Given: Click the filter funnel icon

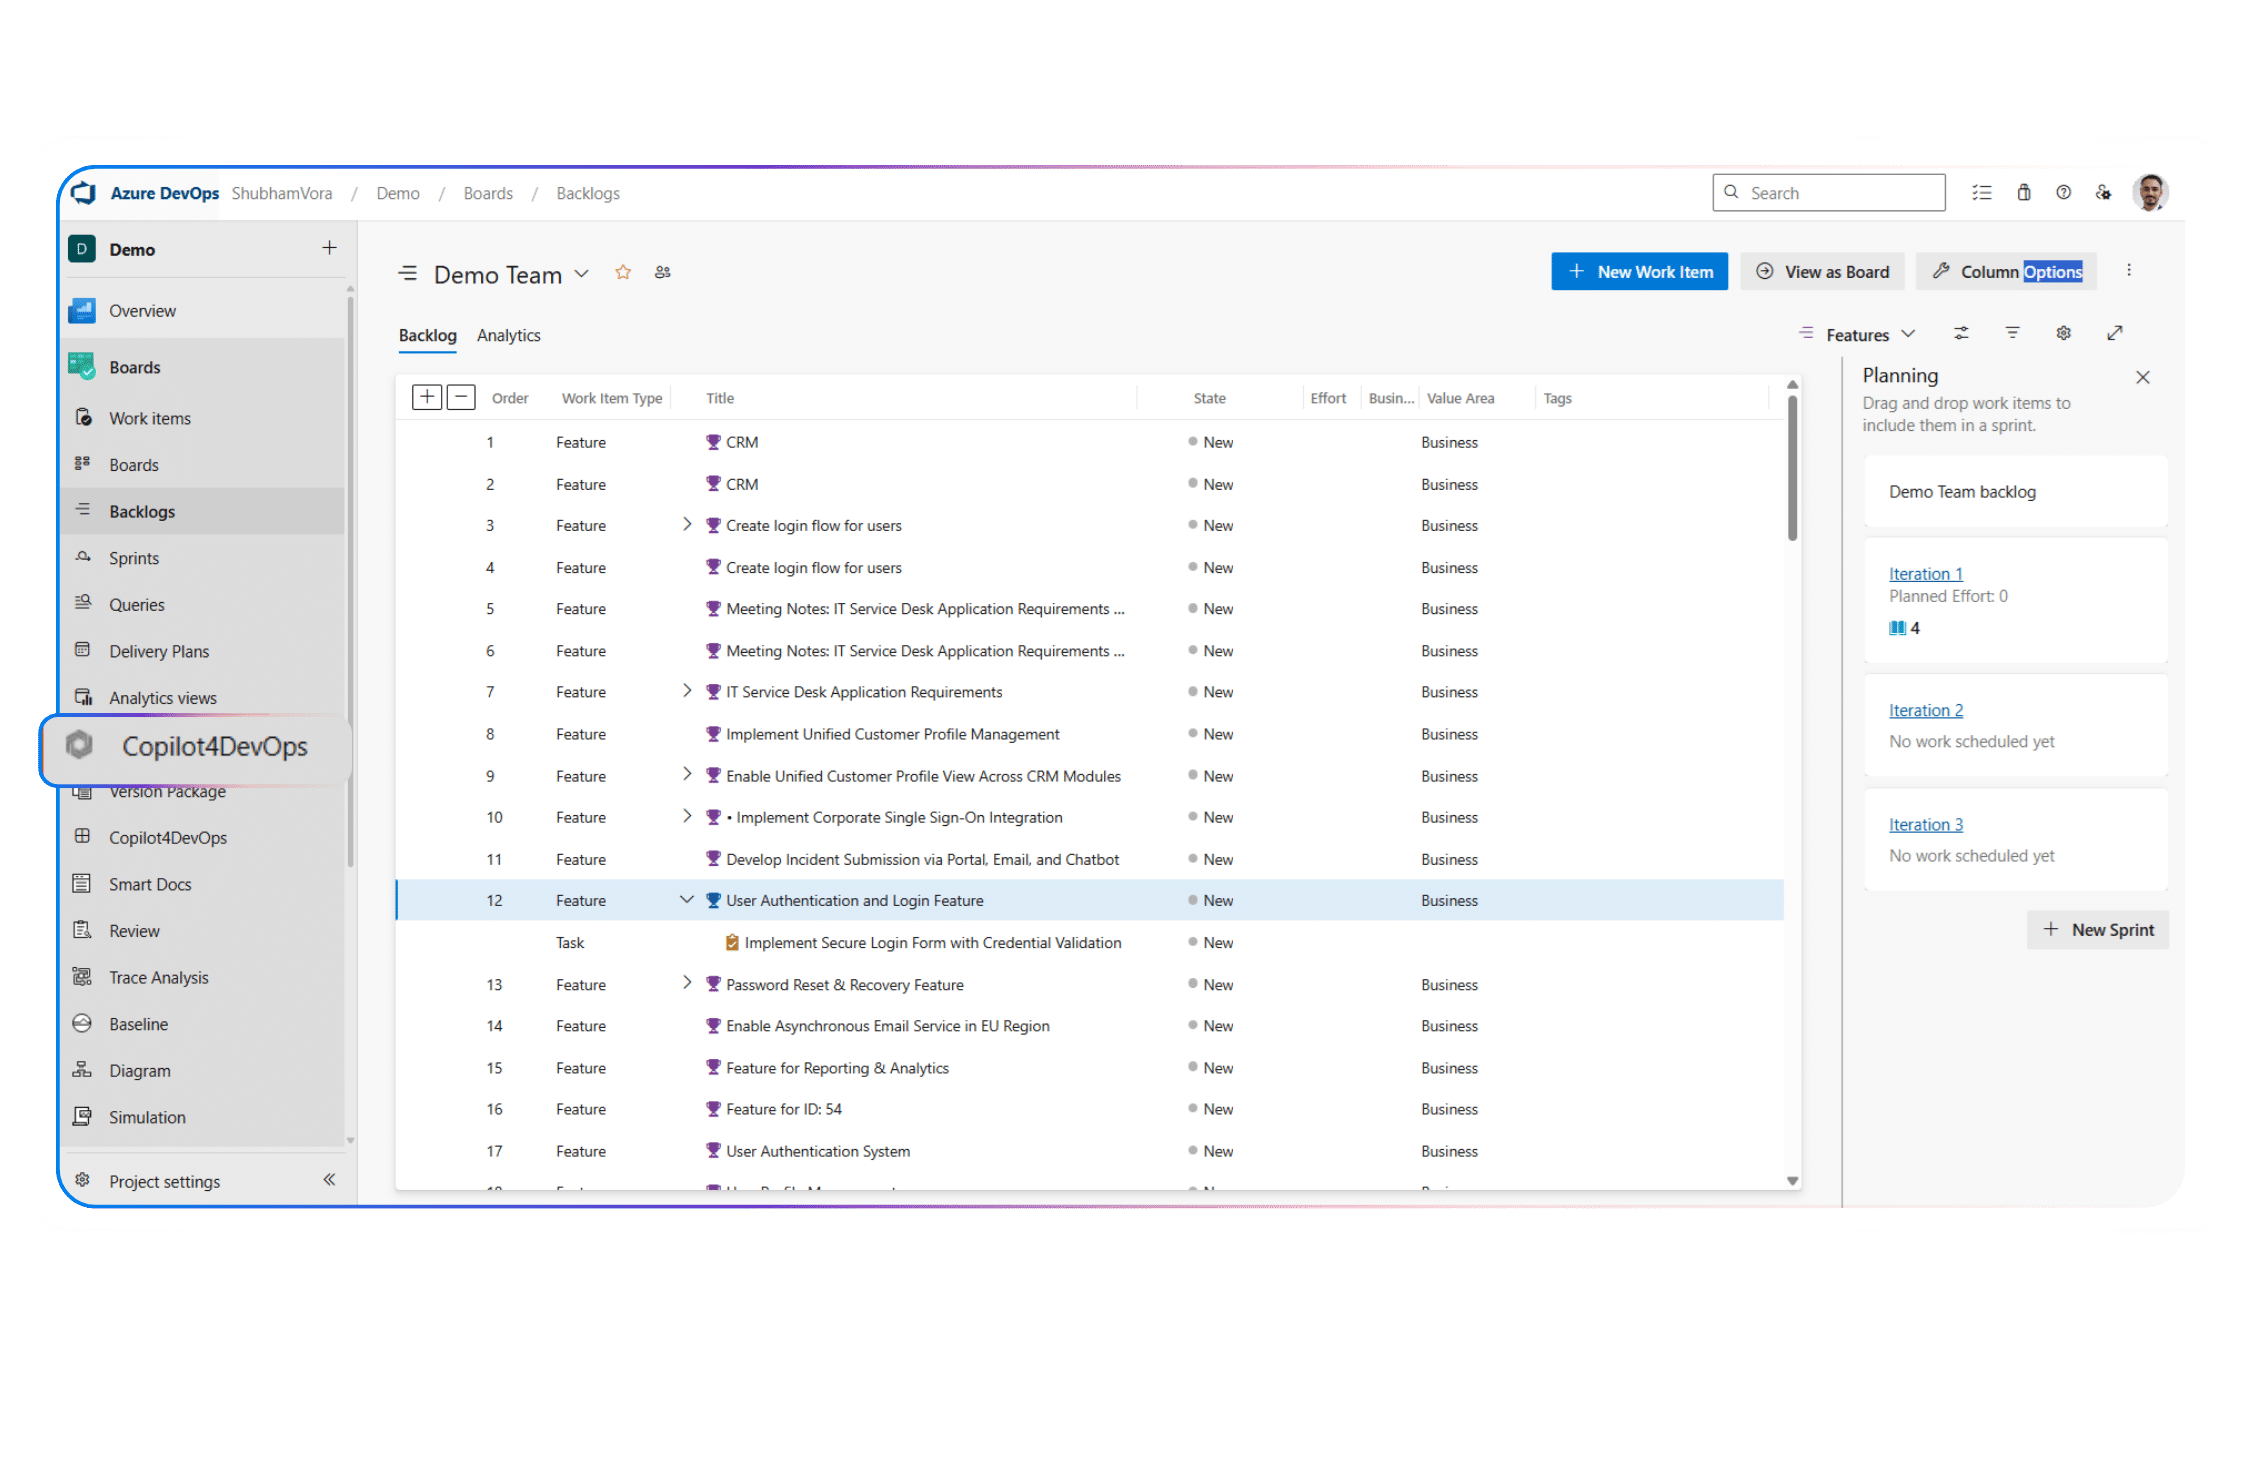Looking at the screenshot, I should (x=2012, y=334).
